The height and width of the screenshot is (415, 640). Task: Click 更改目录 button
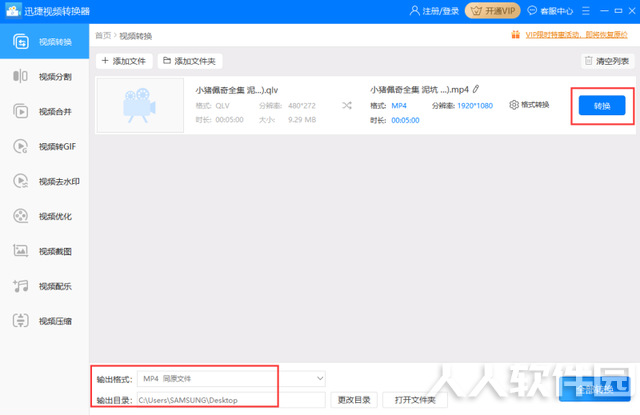(x=354, y=400)
